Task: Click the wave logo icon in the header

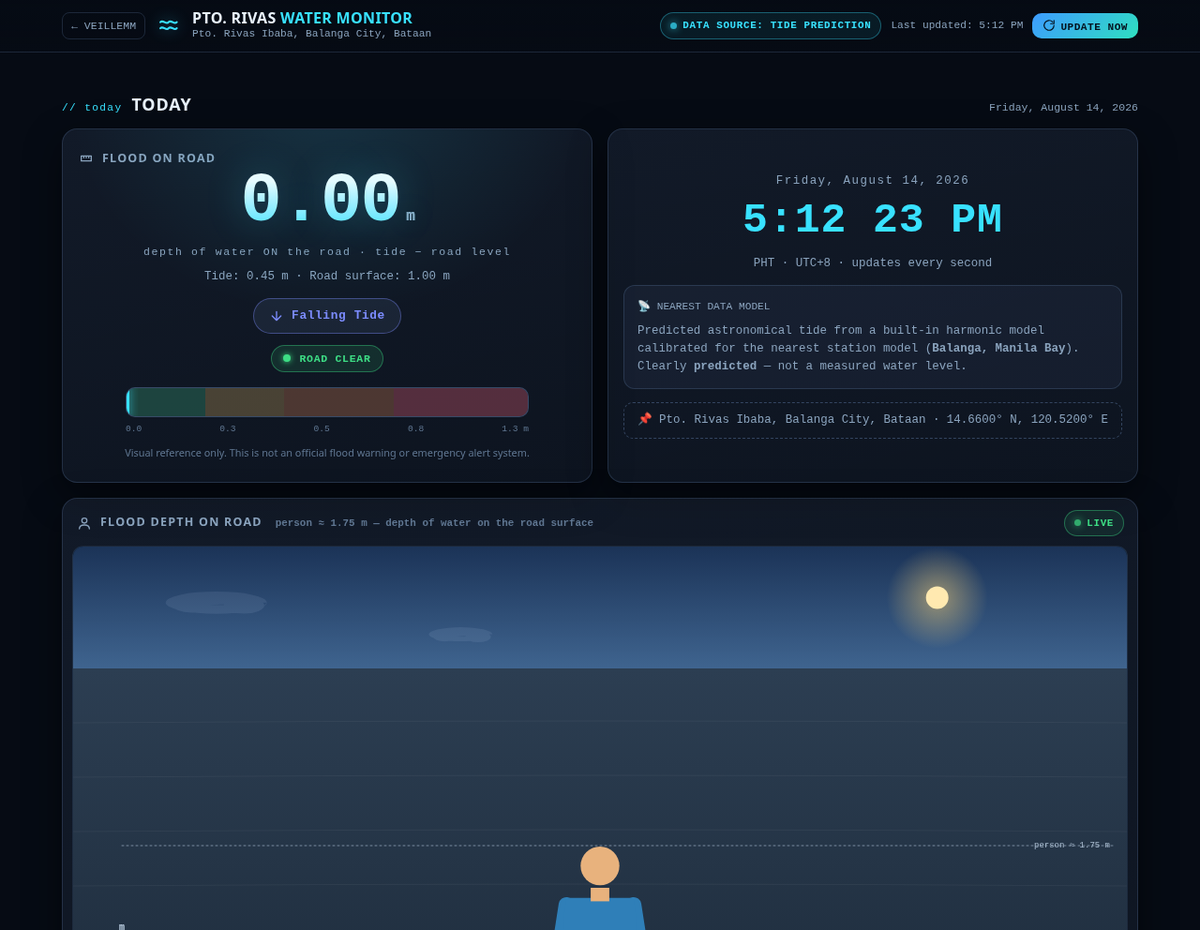Action: pos(168,25)
